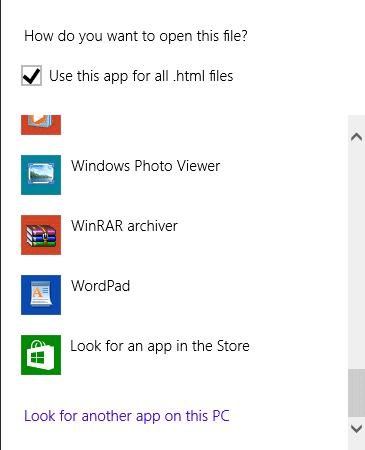Click the scrollbar down chevron arrow
This screenshot has height=450, width=365.
356,428
